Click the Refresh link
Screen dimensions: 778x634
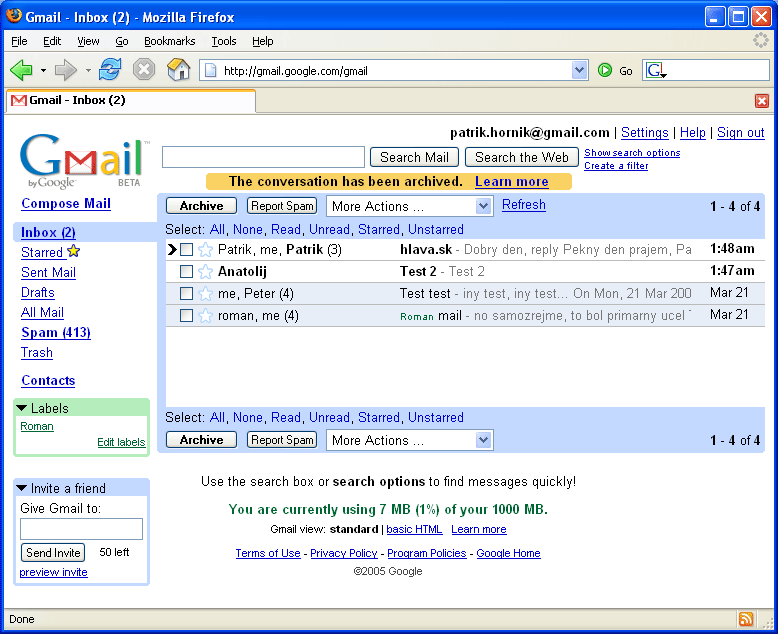(x=524, y=204)
